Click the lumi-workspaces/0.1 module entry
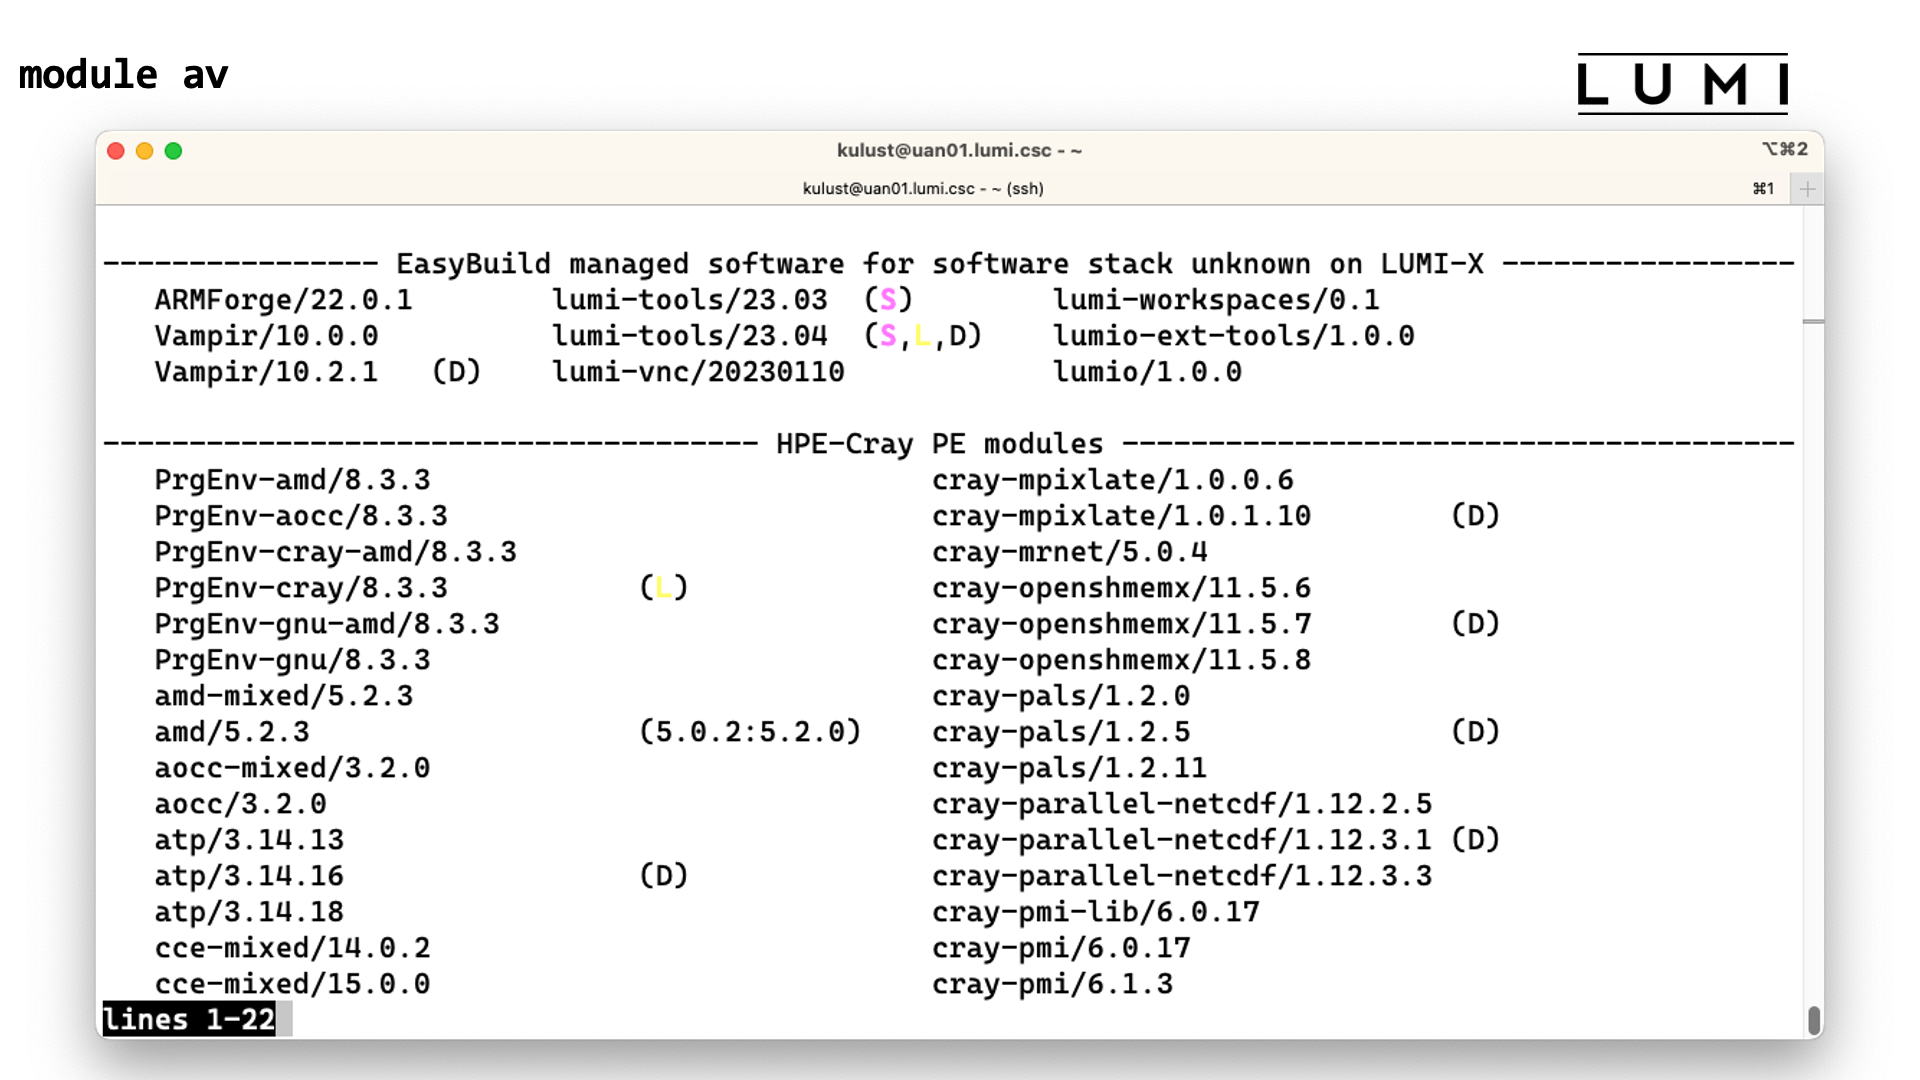This screenshot has height=1080, width=1920. pos(1216,300)
